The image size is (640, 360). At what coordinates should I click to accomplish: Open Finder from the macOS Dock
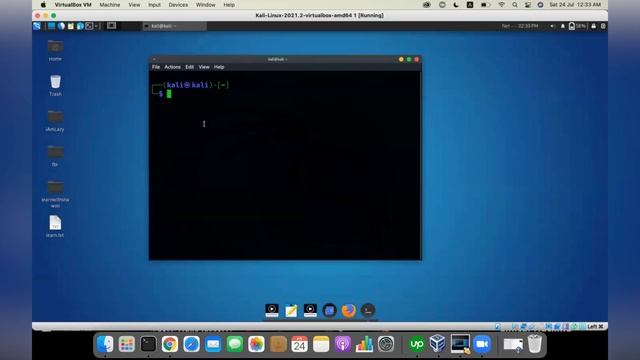pyautogui.click(x=105, y=344)
